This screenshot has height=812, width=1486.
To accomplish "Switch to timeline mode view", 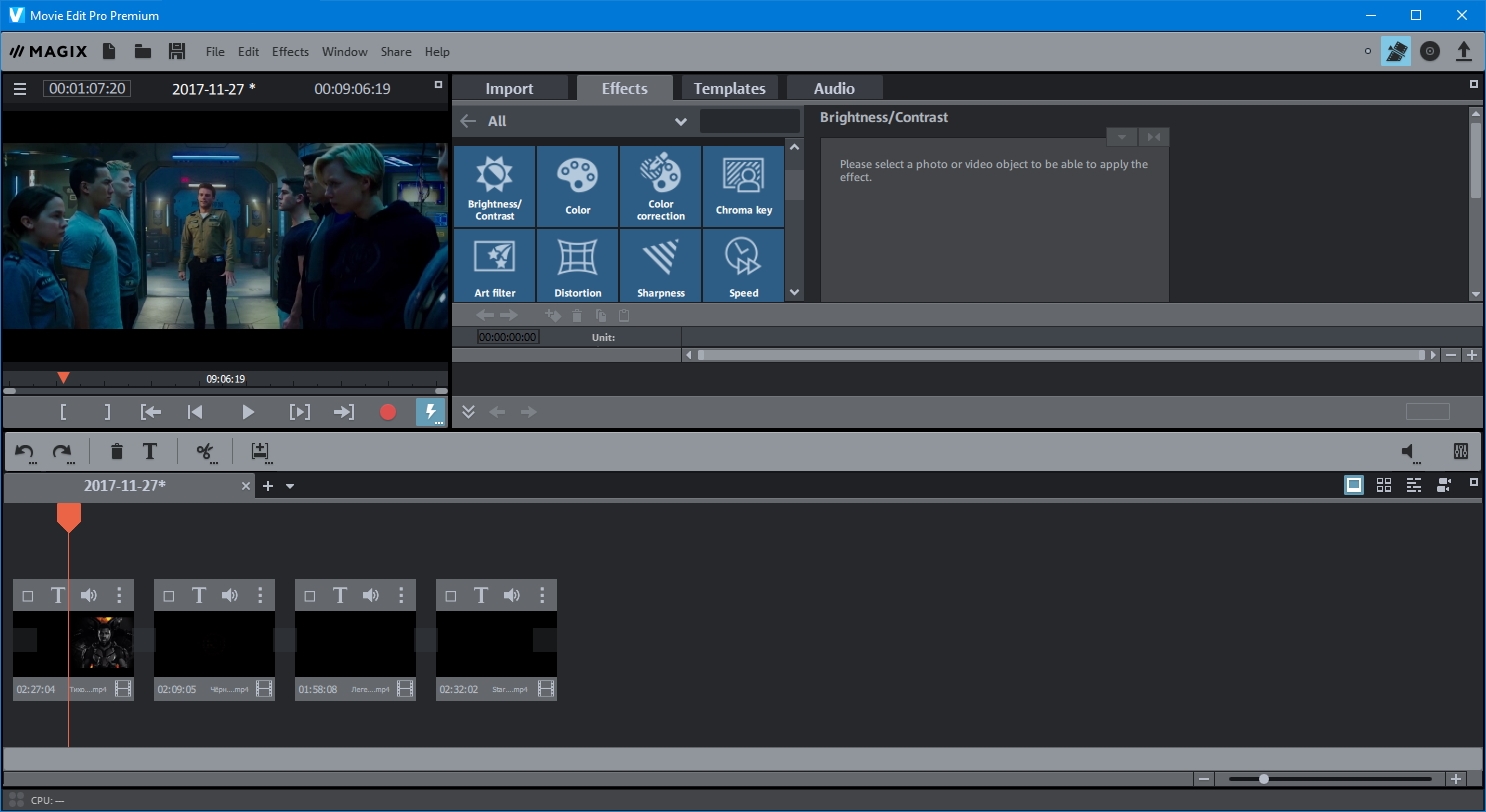I will pos(1414,485).
